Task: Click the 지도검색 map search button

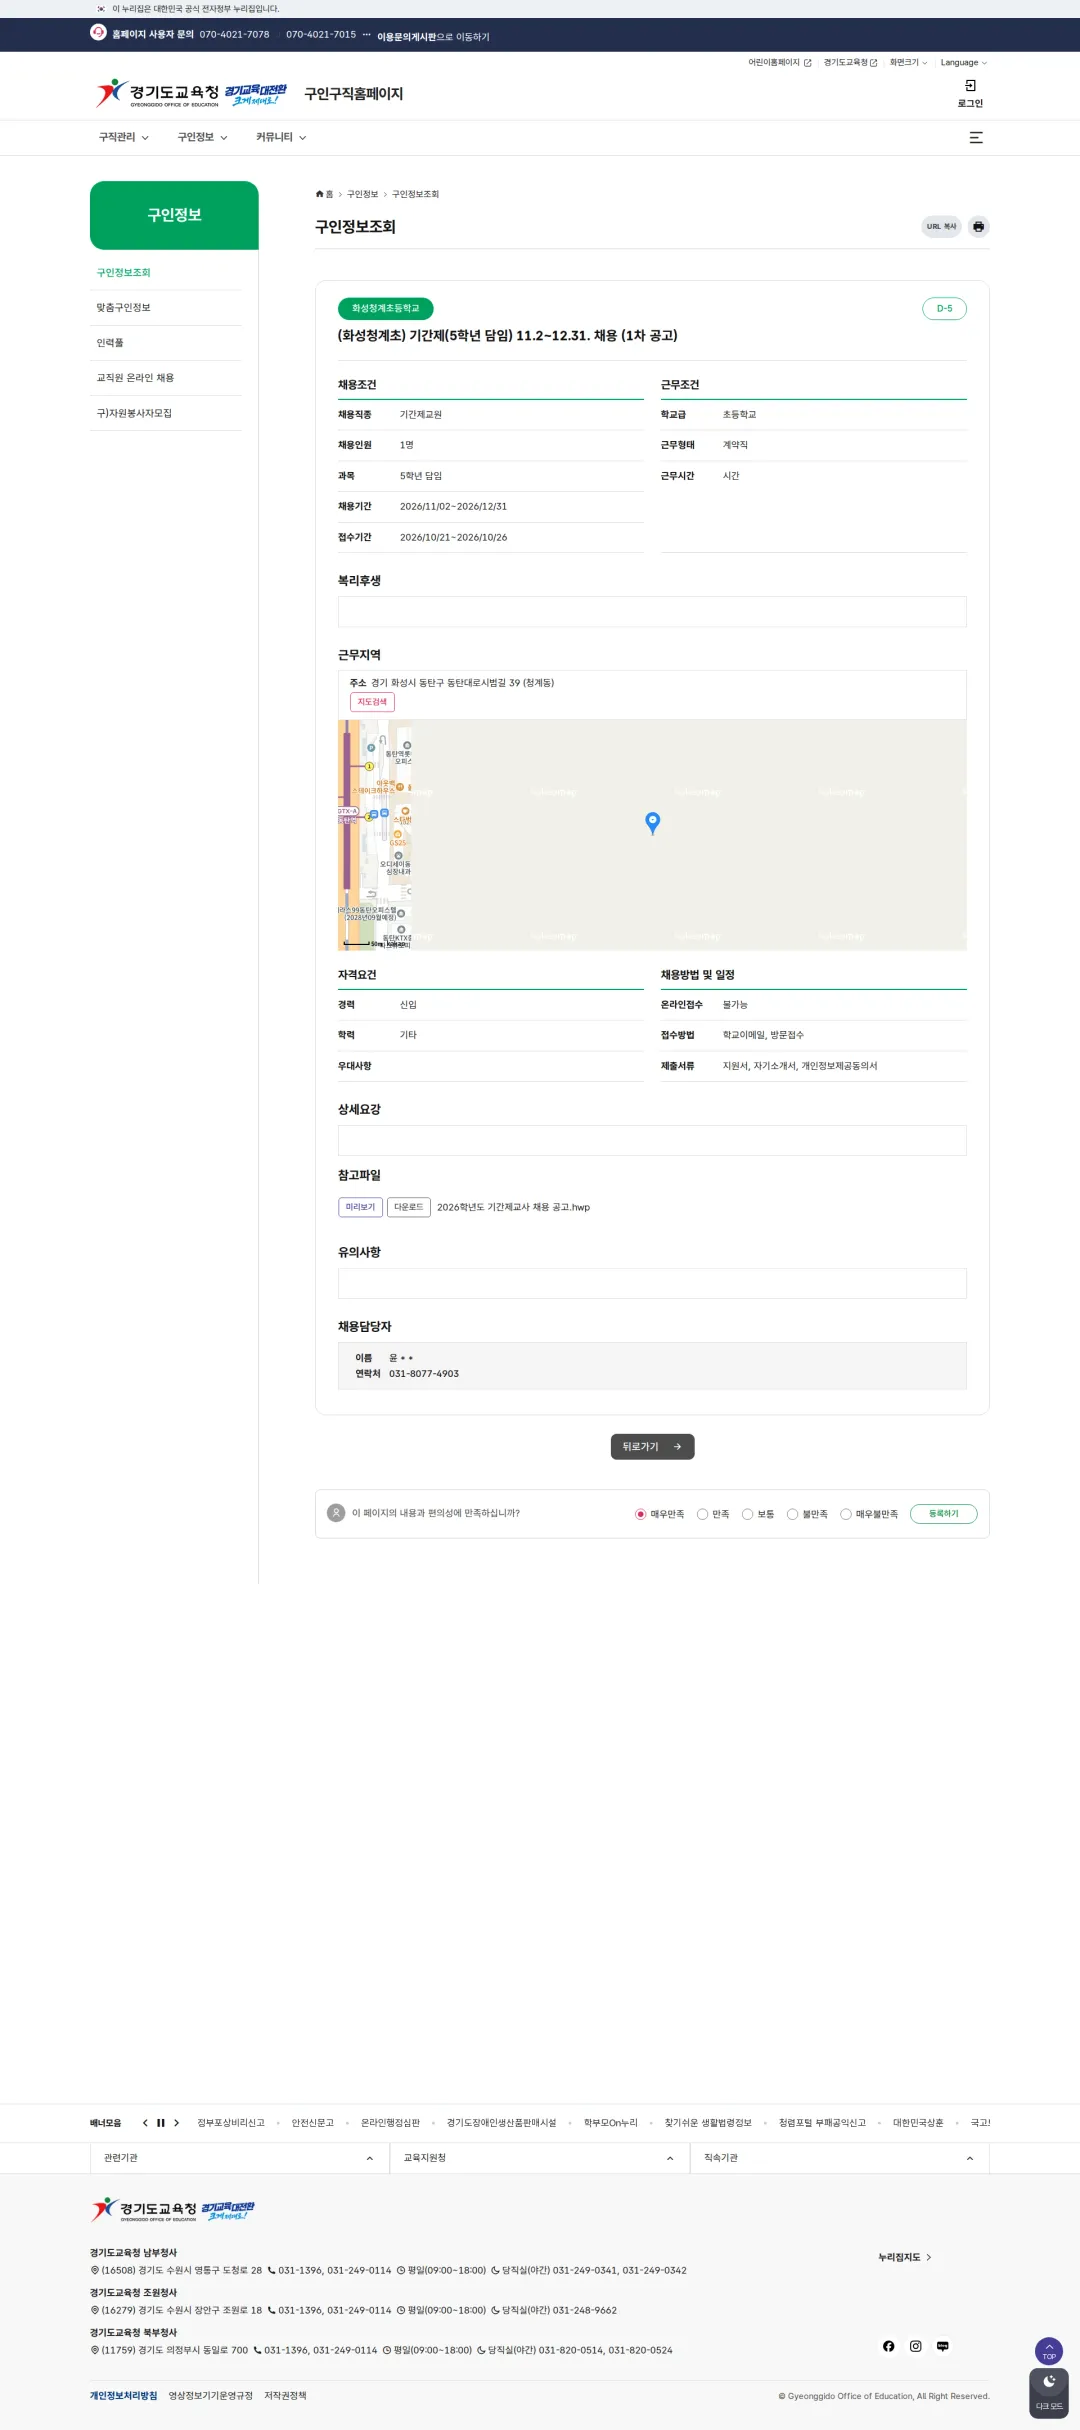Action: [x=372, y=702]
